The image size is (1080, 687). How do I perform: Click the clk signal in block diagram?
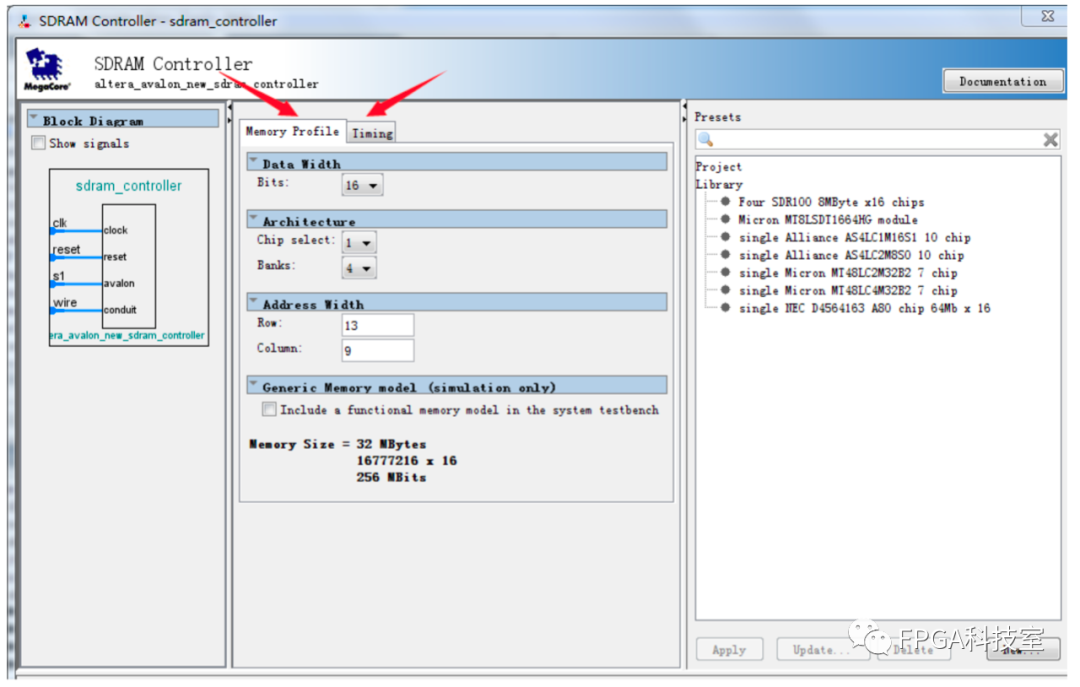pyautogui.click(x=60, y=223)
